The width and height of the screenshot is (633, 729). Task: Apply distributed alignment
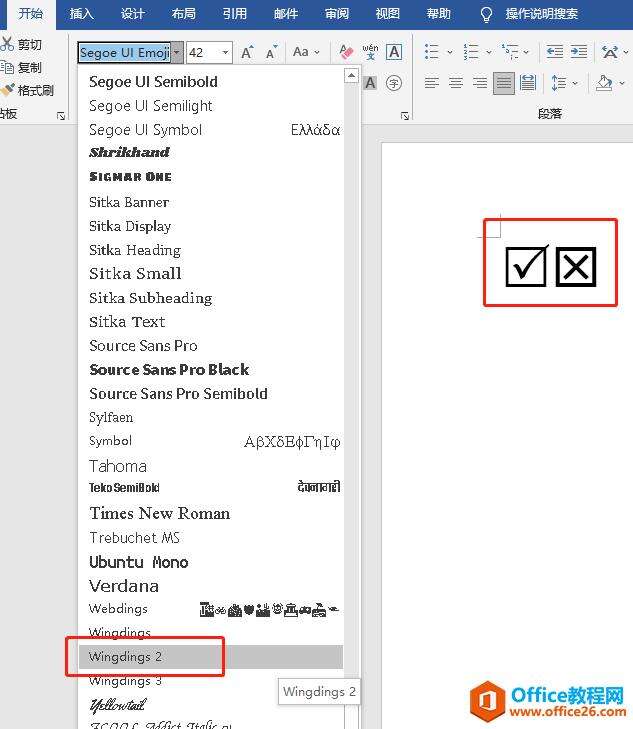[x=528, y=83]
